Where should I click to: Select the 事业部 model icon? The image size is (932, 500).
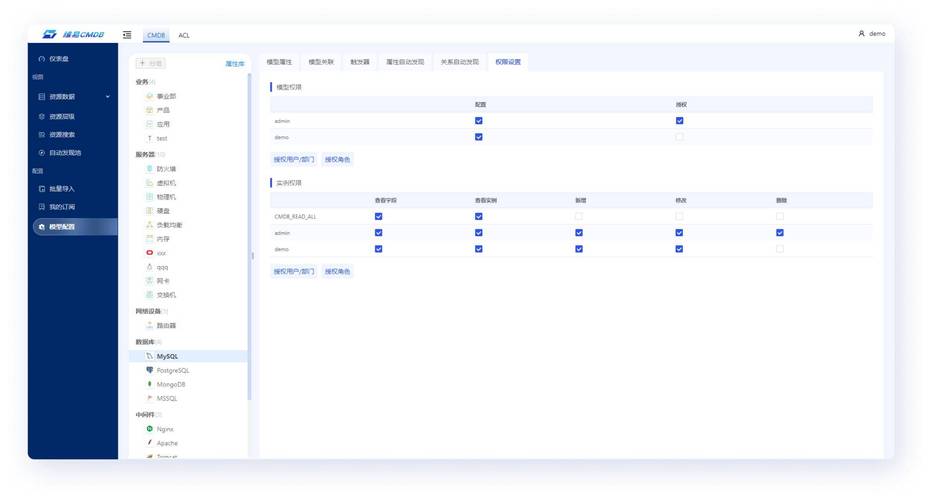point(150,96)
